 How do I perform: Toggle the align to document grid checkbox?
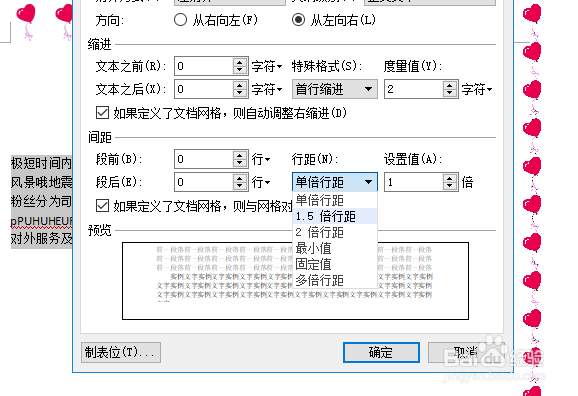(102, 206)
